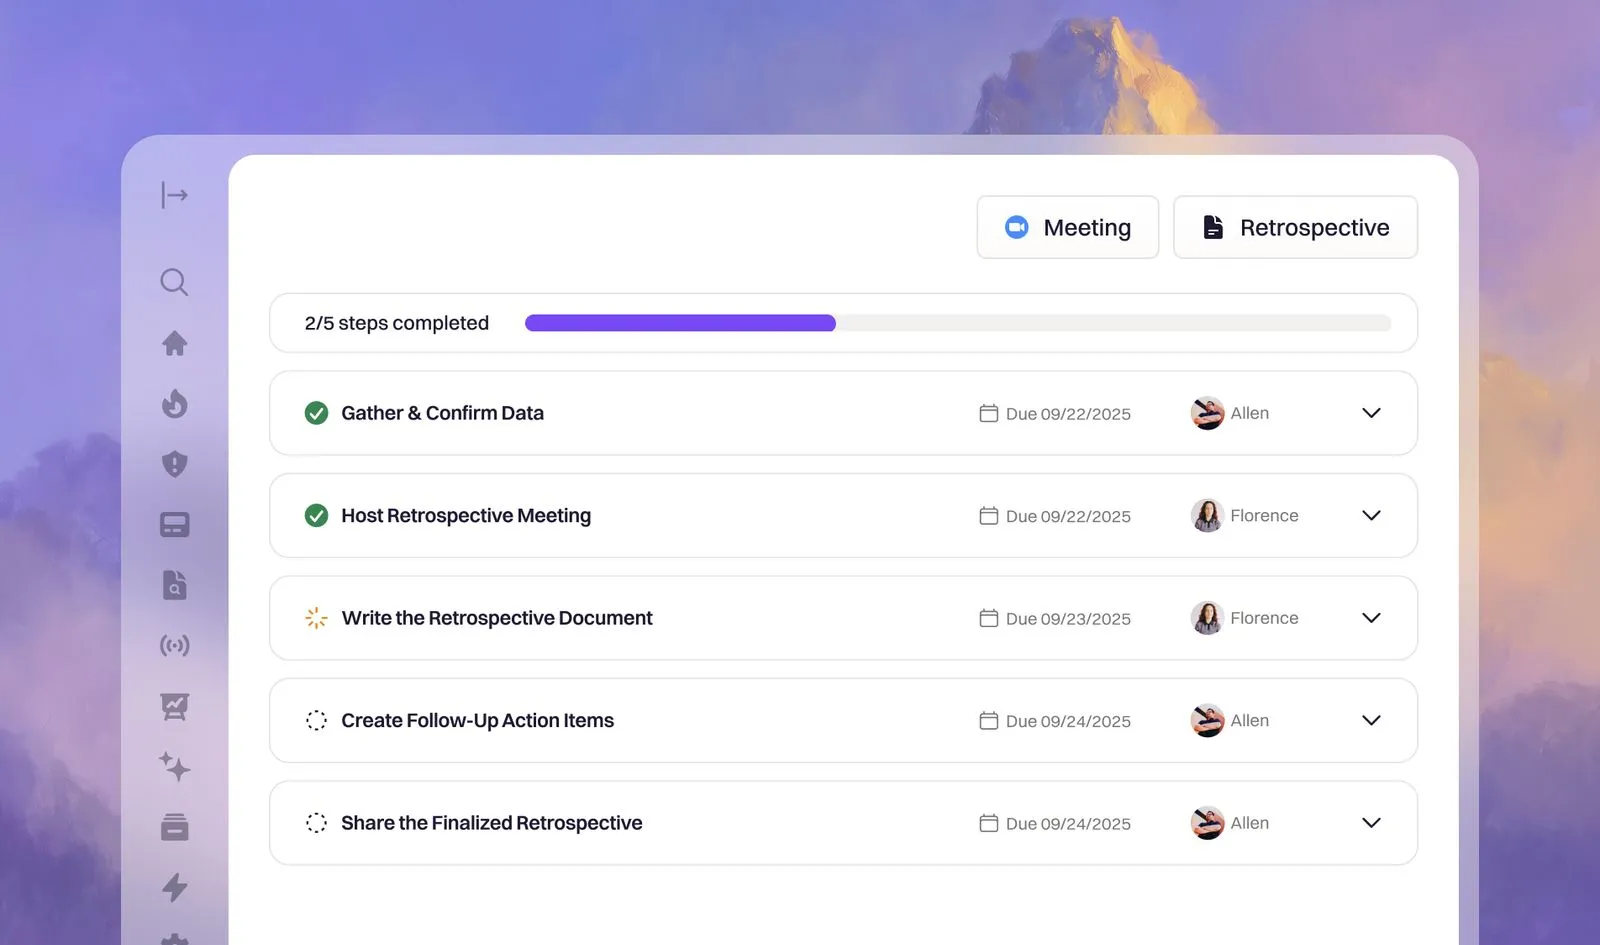The height and width of the screenshot is (945, 1600).
Task: Click Florence's avatar on Write the Retrospective Document
Action: pos(1207,618)
